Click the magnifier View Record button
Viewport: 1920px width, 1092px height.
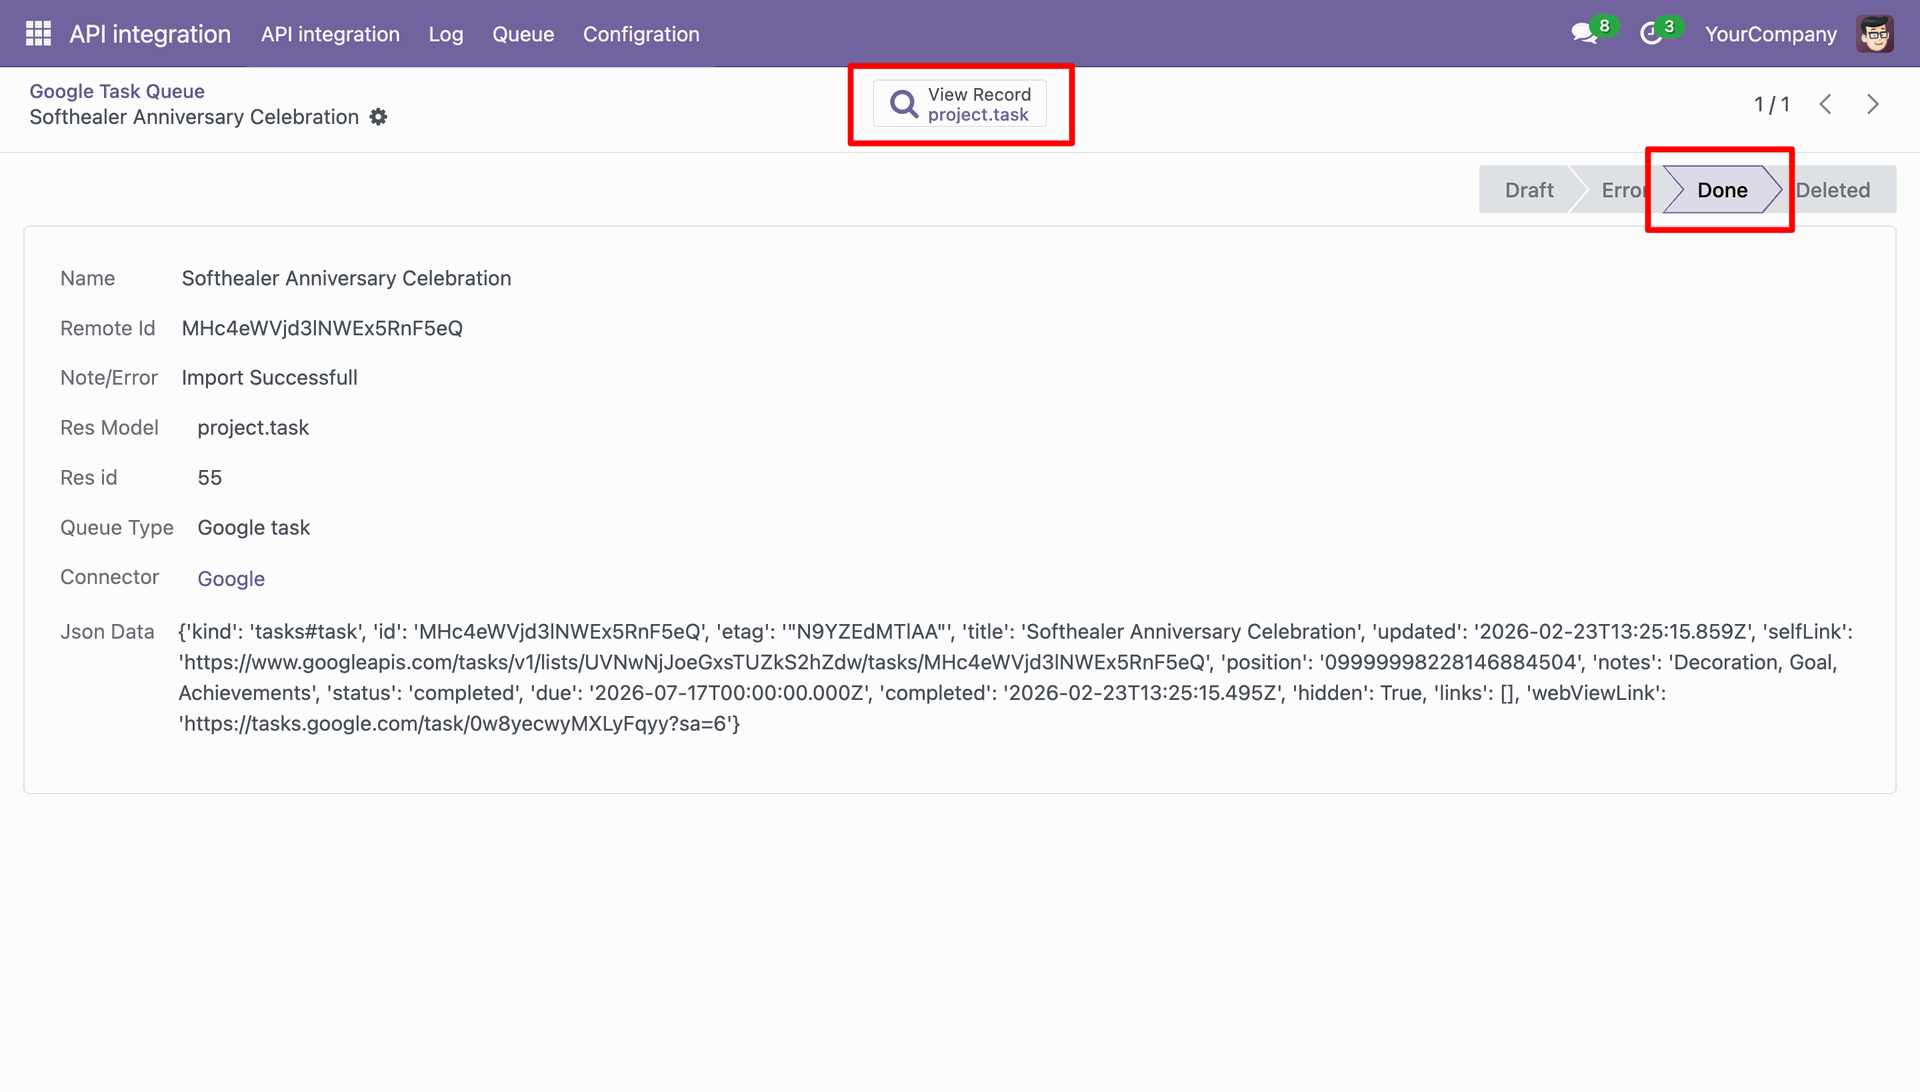[960, 104]
